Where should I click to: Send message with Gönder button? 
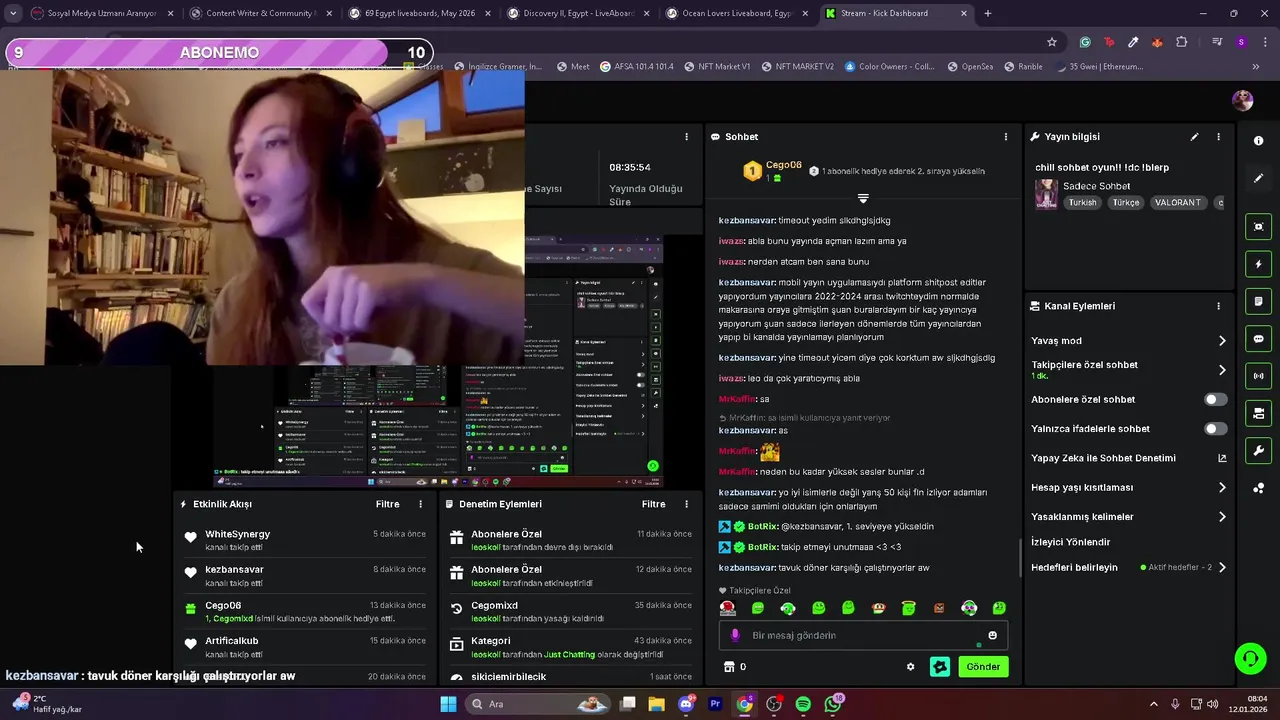pos(983,667)
